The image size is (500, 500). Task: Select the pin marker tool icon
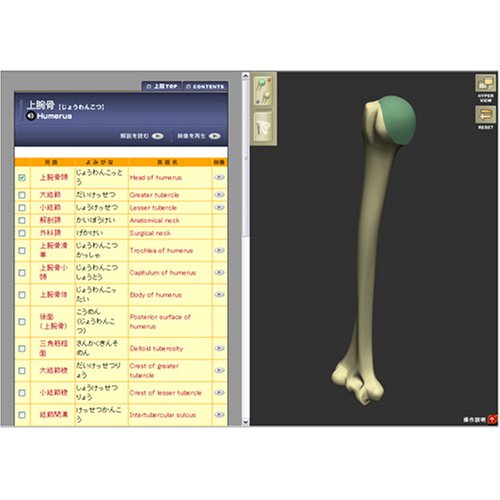263,91
